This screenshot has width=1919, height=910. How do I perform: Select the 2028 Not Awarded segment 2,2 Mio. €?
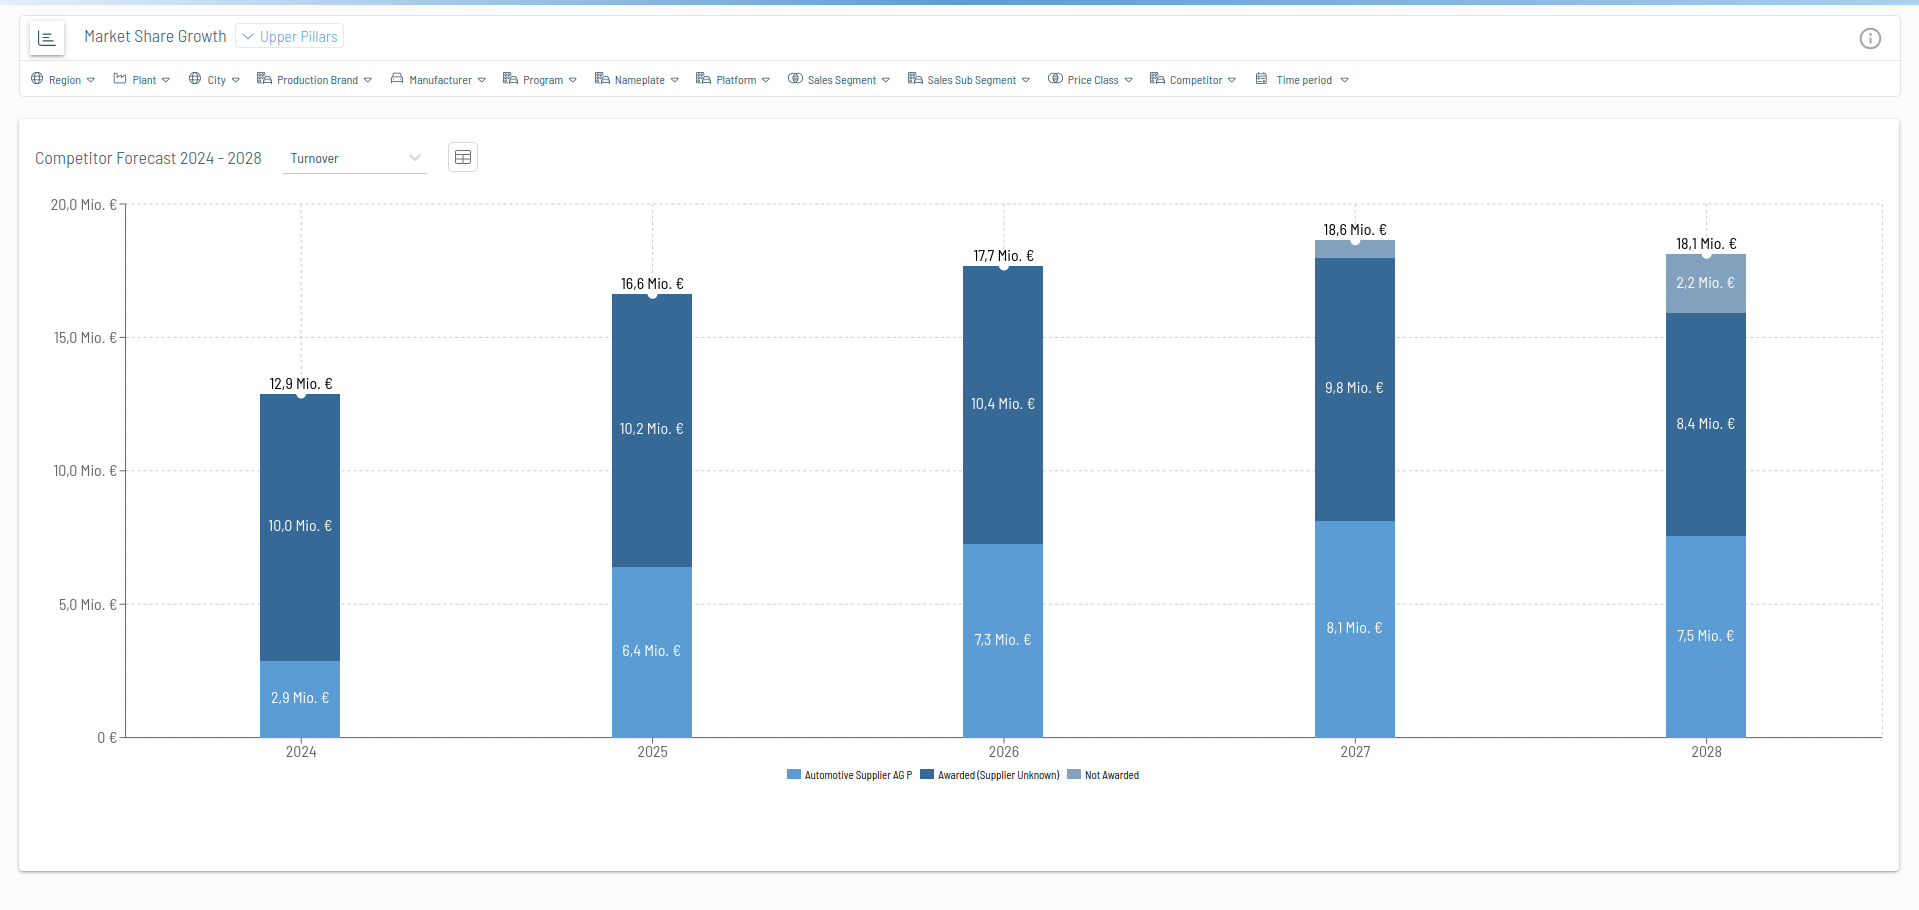pos(1706,284)
